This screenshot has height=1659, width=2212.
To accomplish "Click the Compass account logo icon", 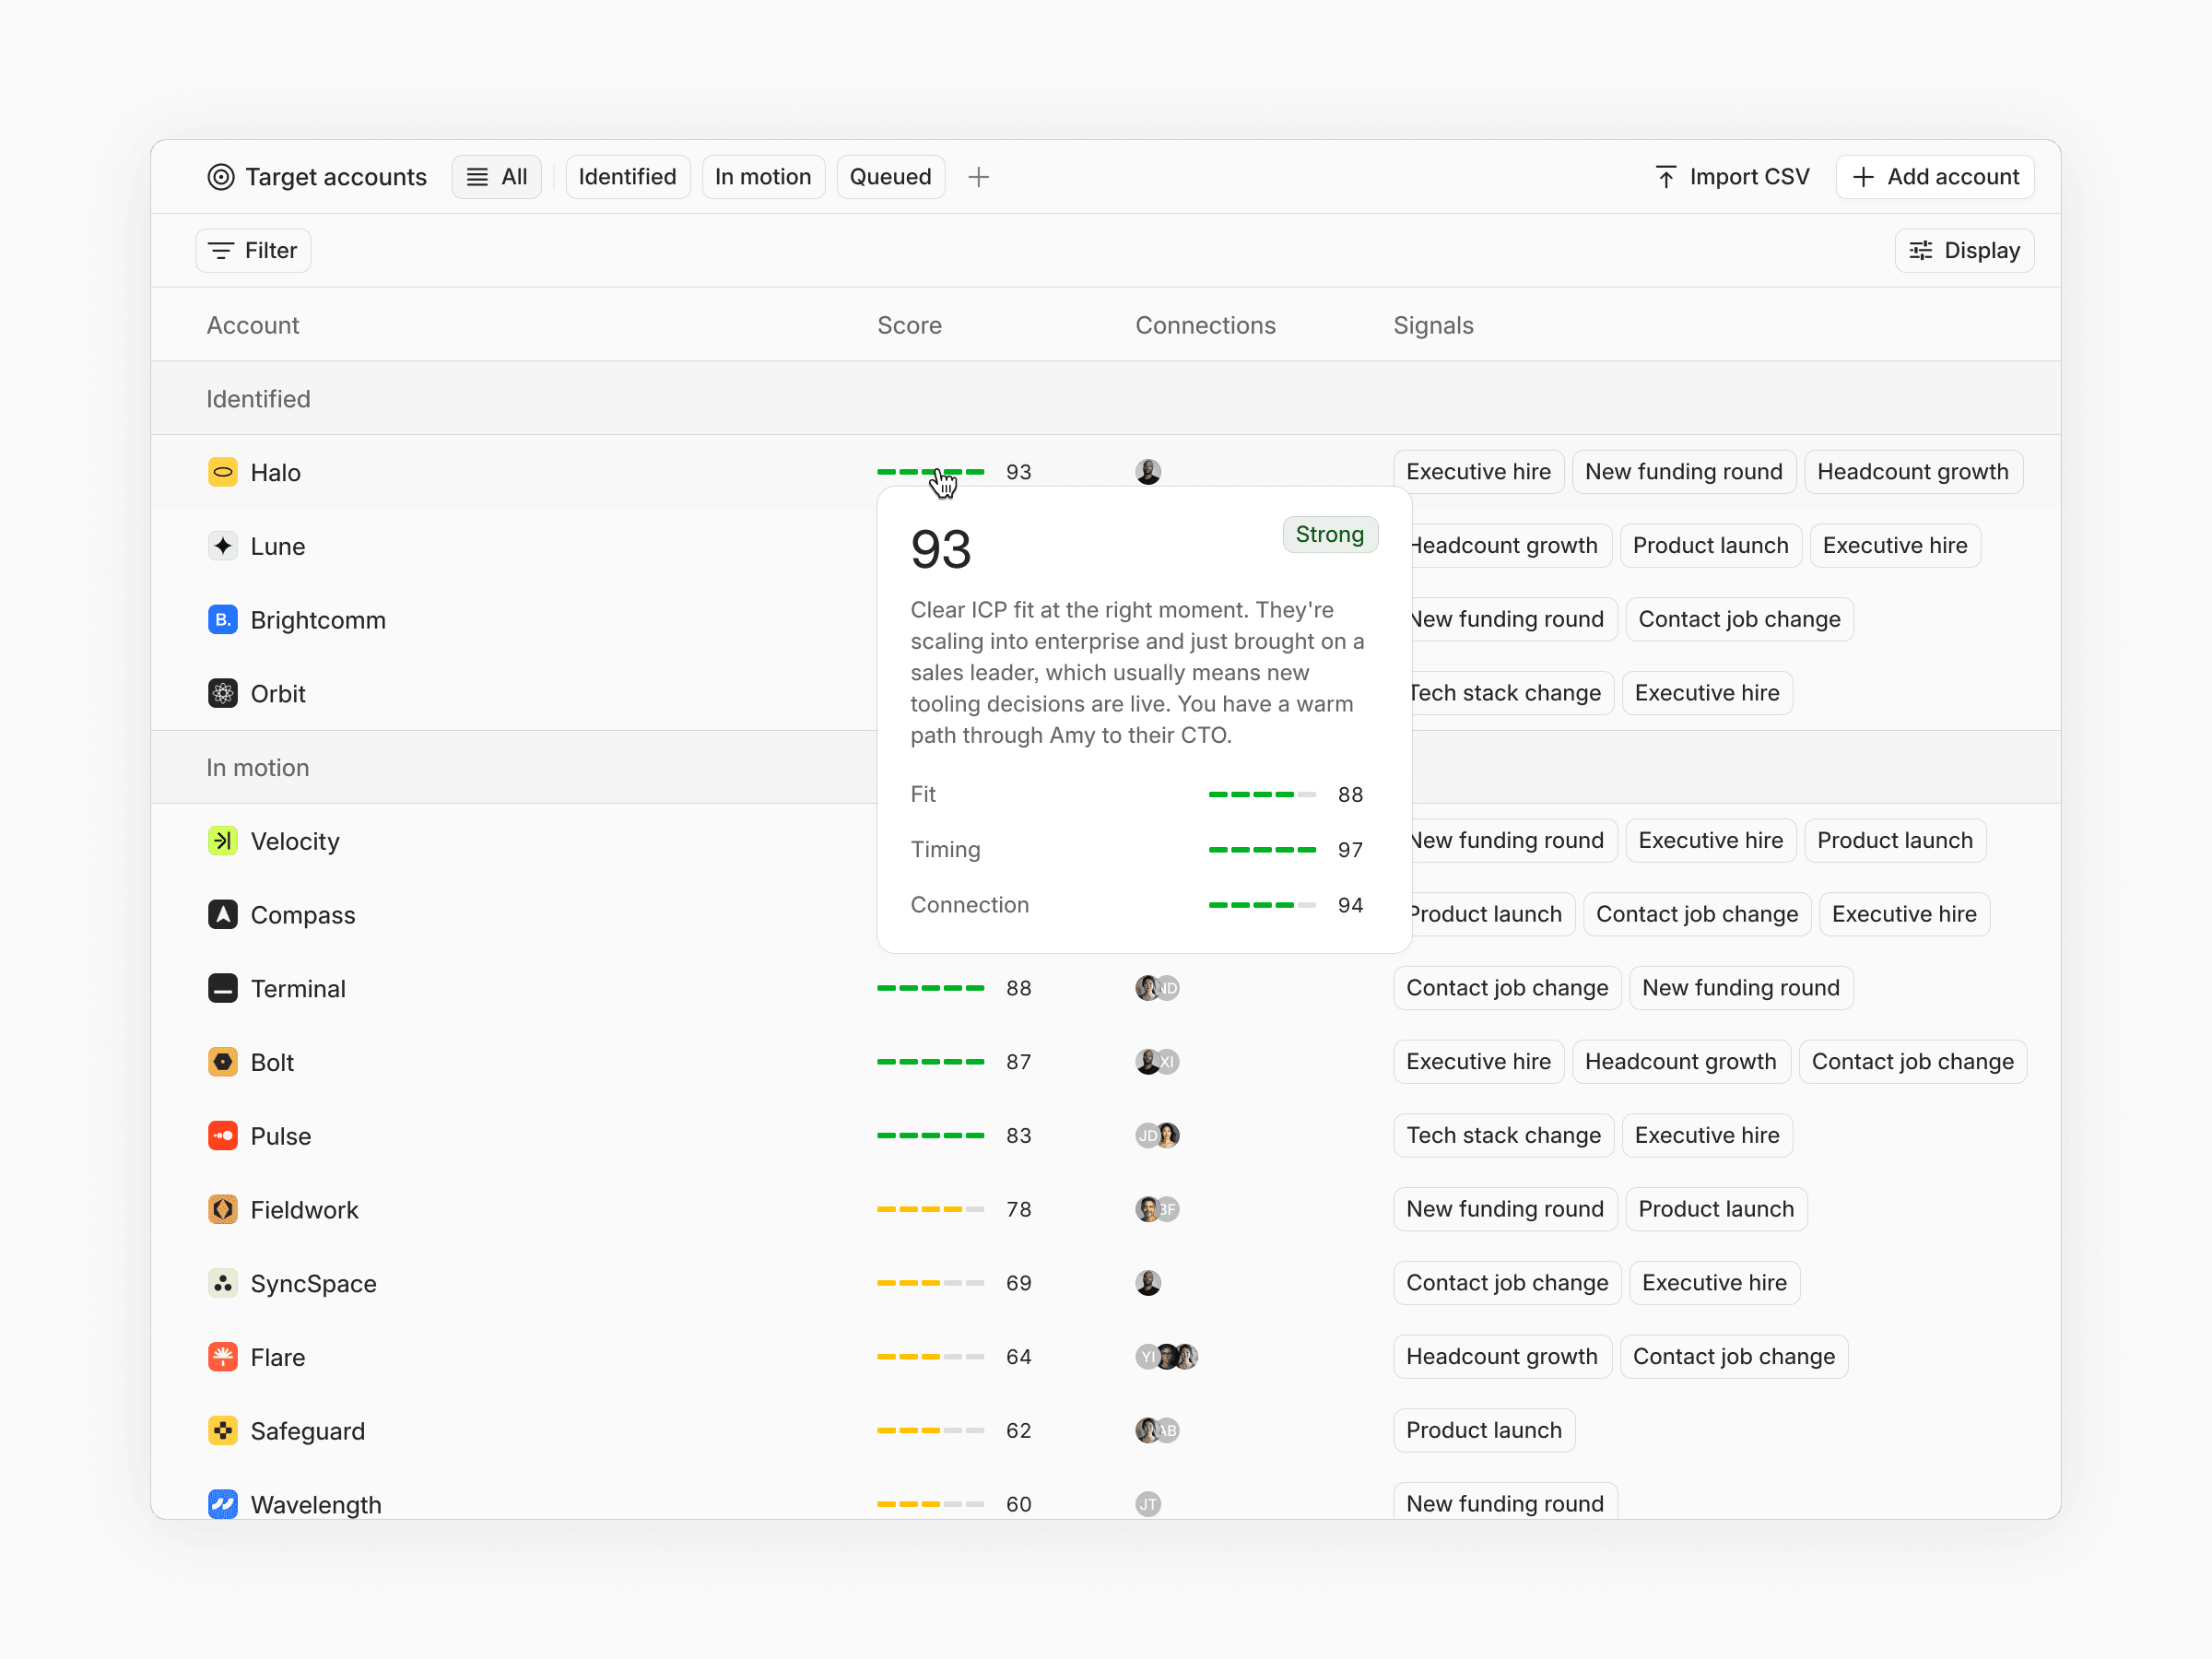I will click(x=222, y=914).
